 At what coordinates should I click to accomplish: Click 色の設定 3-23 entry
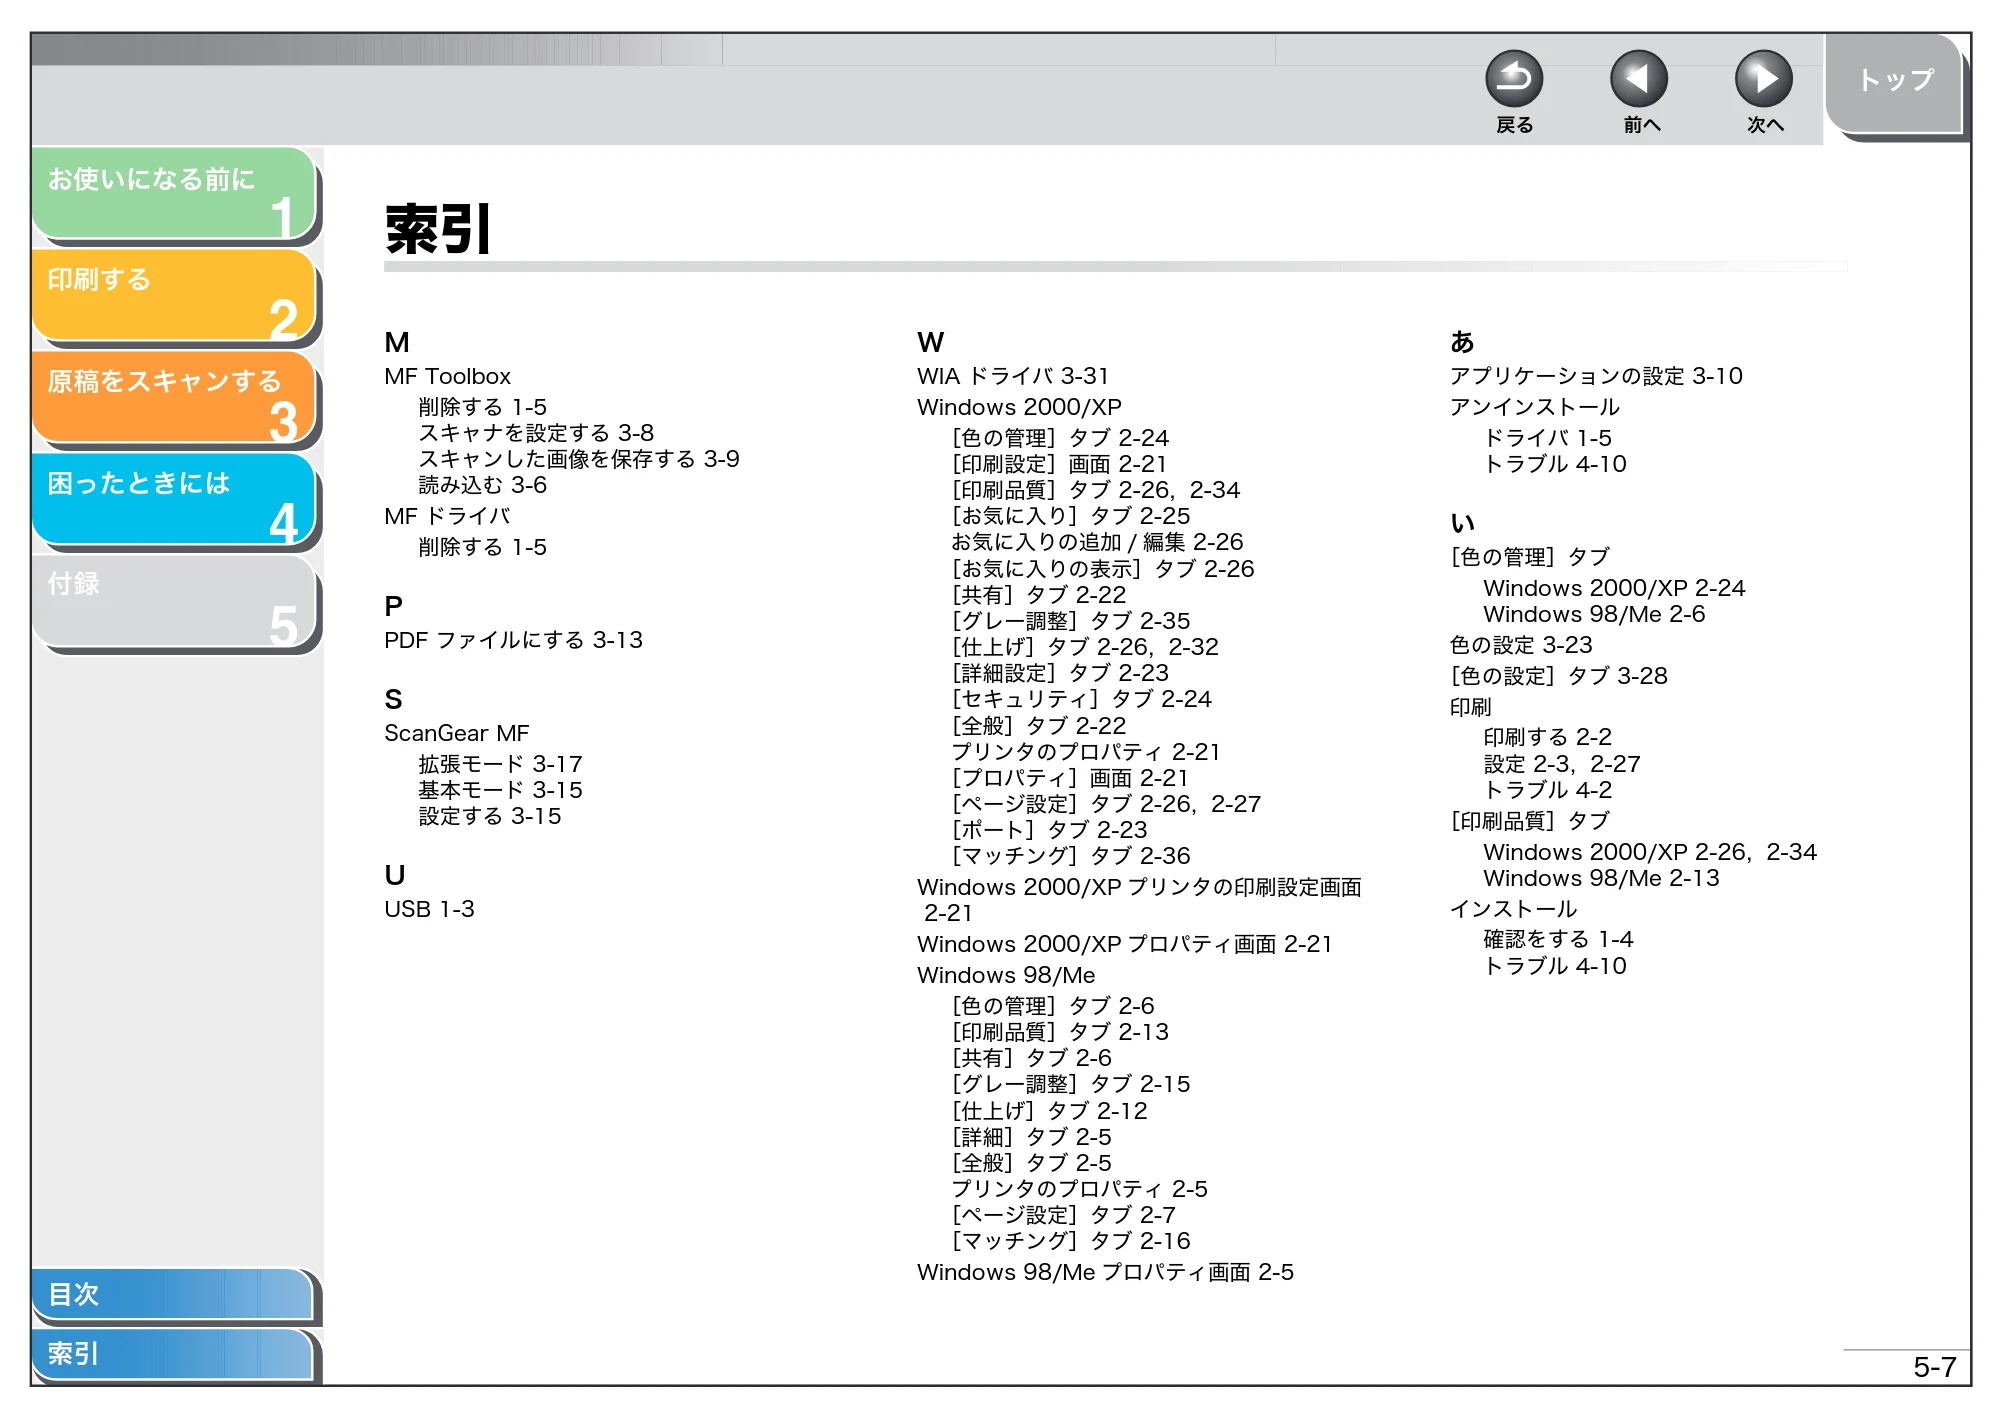point(1521,645)
